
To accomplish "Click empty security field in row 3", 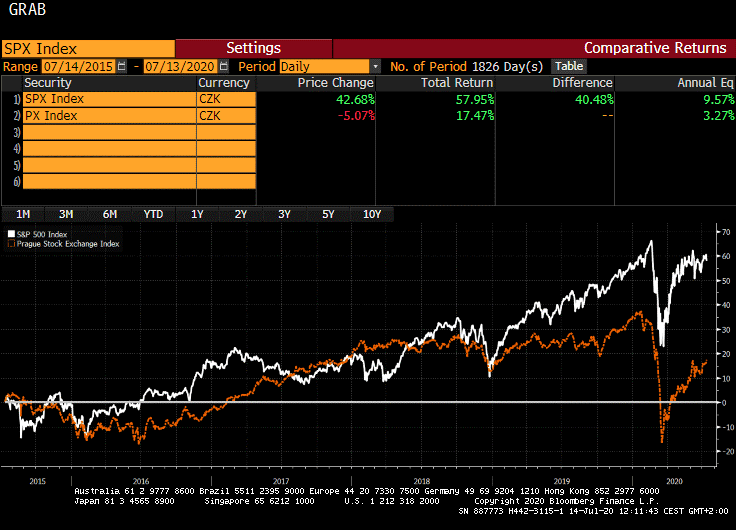I will point(109,132).
